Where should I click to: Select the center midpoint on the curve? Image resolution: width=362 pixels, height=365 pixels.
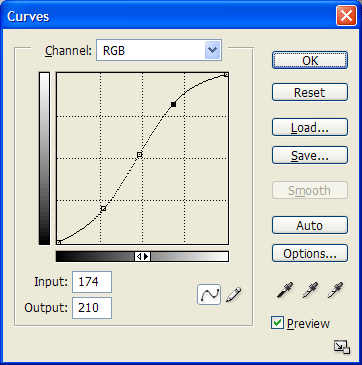[x=140, y=155]
